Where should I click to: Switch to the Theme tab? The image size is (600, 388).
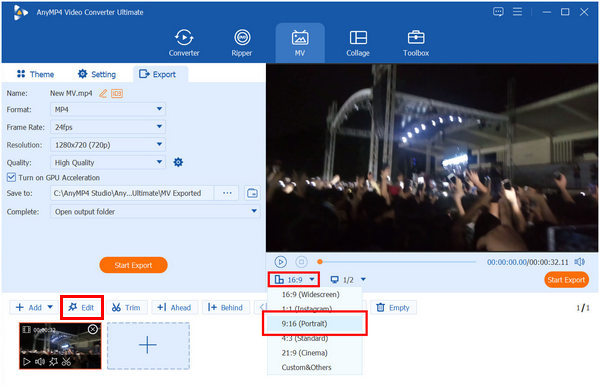(x=35, y=74)
